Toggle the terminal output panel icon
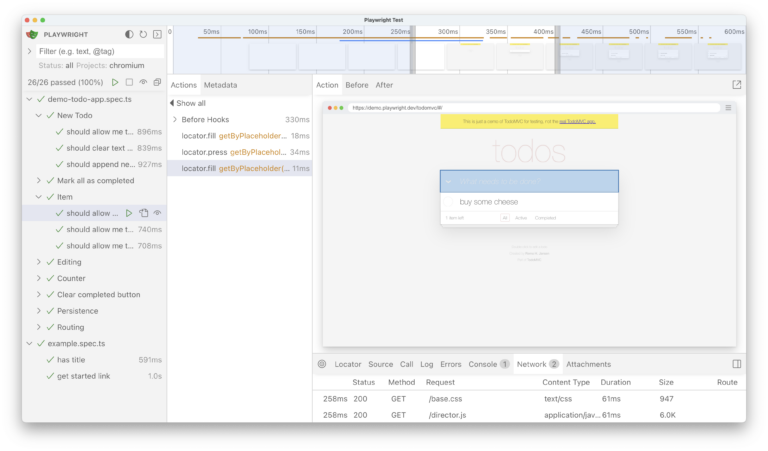 157,34
